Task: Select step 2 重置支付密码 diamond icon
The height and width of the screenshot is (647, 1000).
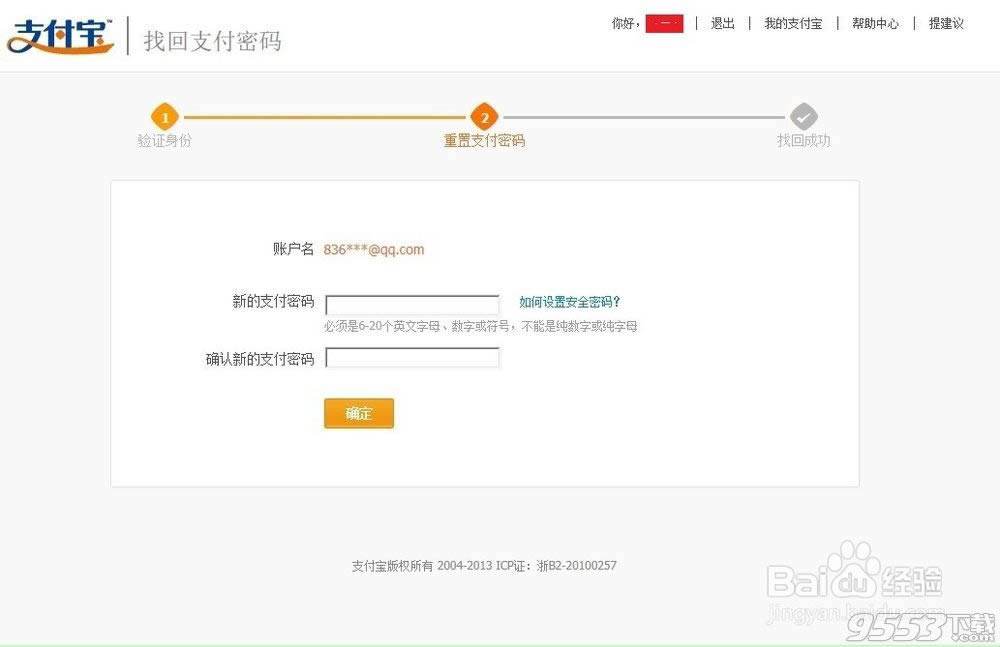Action: (484, 117)
